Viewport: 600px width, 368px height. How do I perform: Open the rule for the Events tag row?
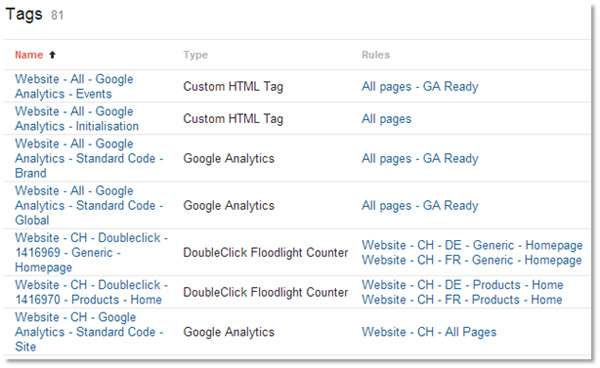pos(420,86)
